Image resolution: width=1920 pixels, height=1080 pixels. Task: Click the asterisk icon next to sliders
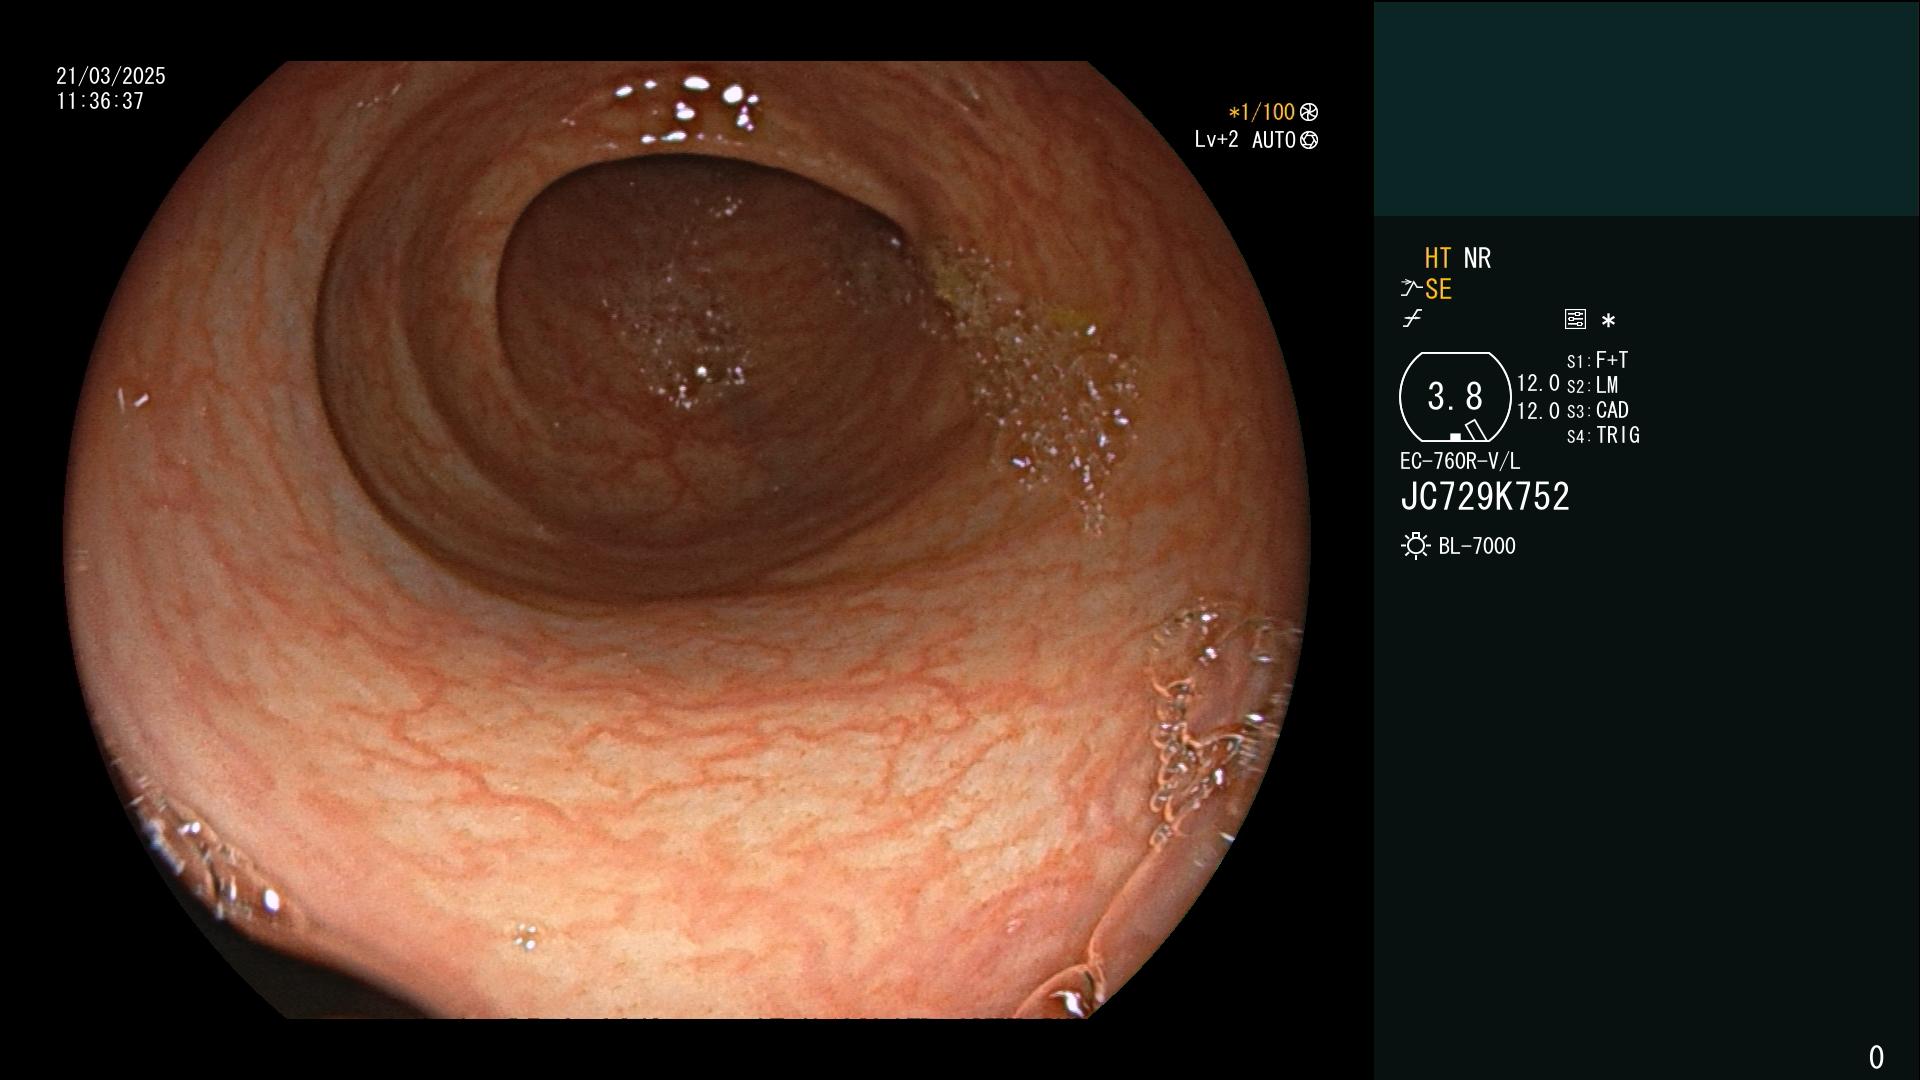click(1608, 320)
